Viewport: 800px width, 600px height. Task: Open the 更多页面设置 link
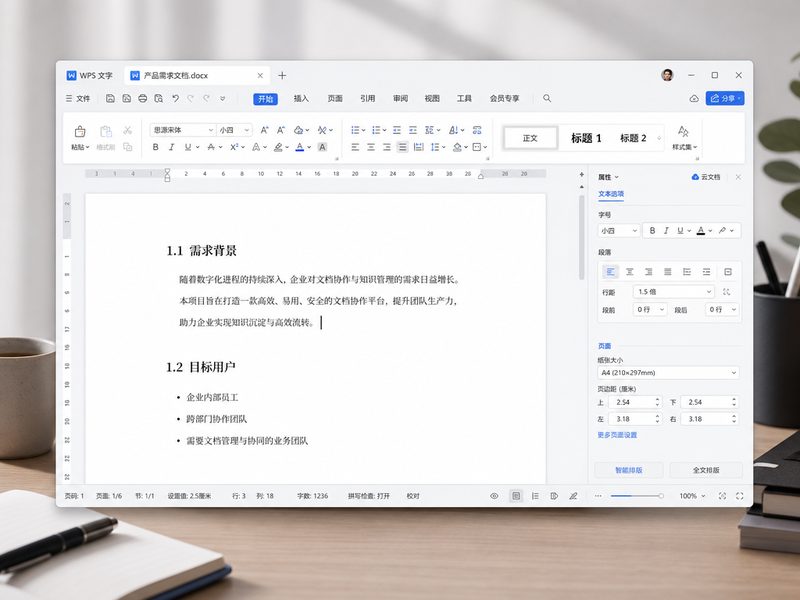tap(617, 435)
